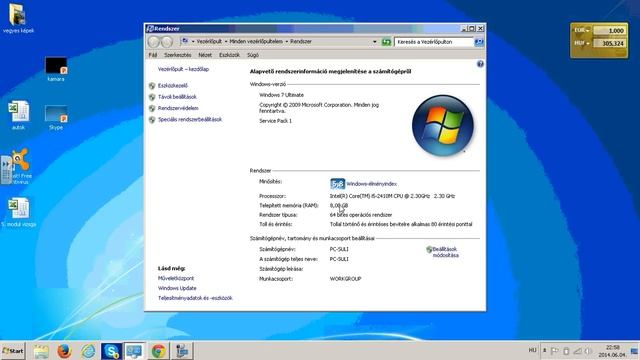The width and height of the screenshot is (640, 360).
Task: Open Rendszervédelem link
Action: [x=178, y=108]
